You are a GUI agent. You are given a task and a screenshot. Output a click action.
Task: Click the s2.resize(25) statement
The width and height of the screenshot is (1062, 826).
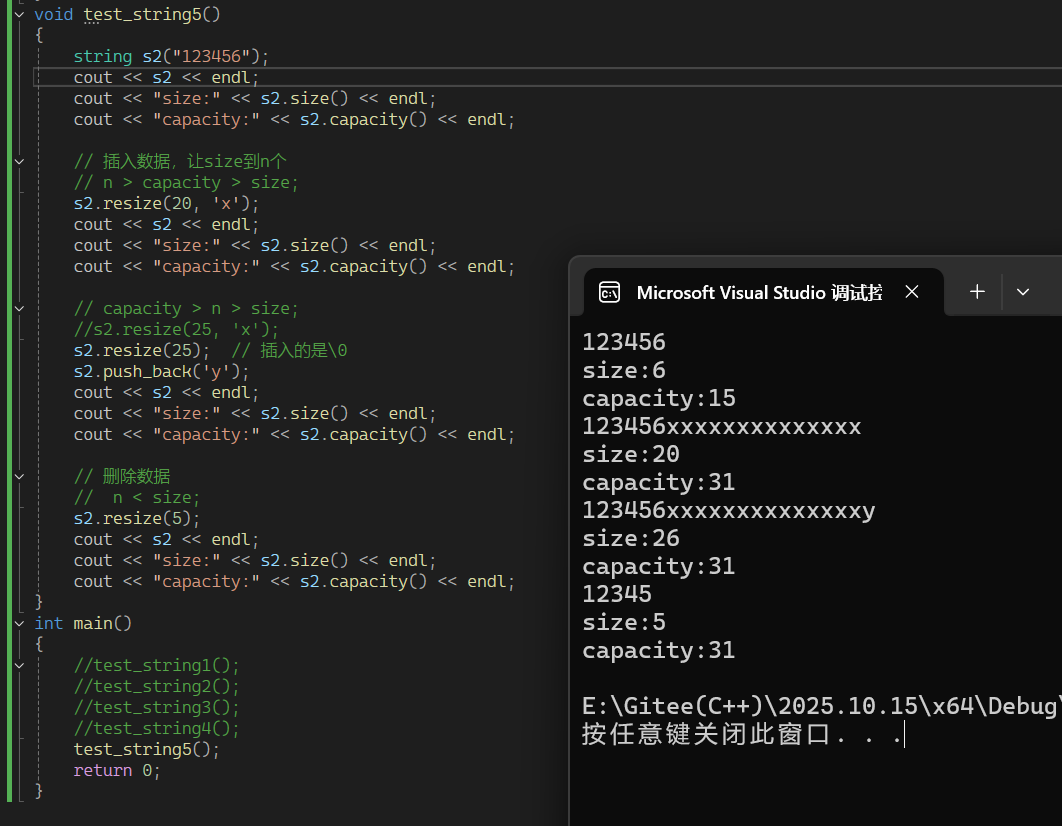pyautogui.click(x=142, y=350)
